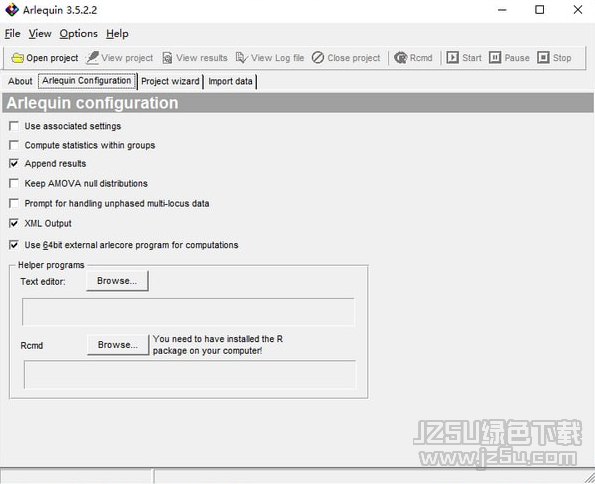Viewport: 595px width, 484px height.
Task: Browse for the Rcmd program
Action: pos(118,345)
